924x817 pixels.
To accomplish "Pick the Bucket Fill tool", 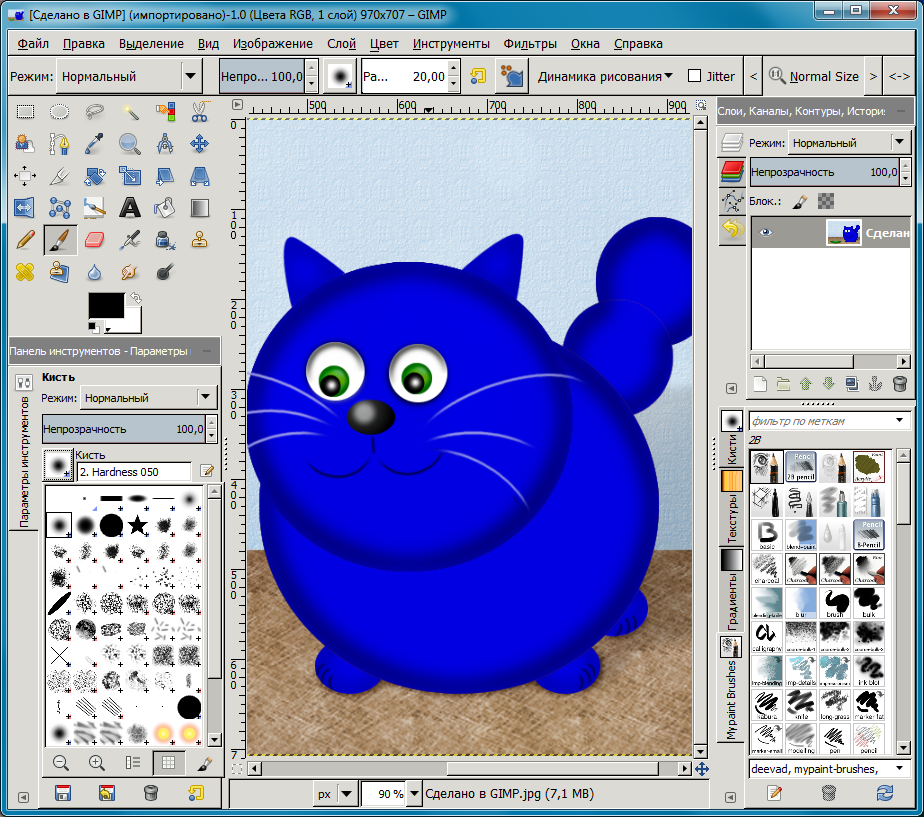I will pos(164,208).
